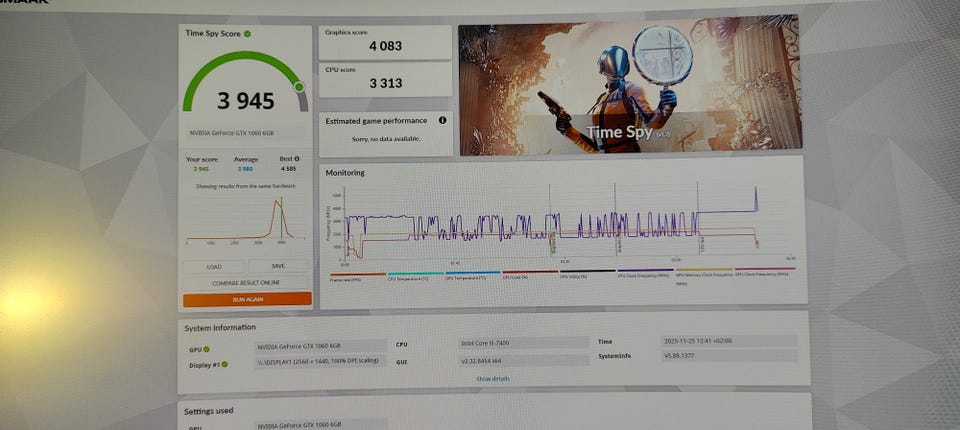Image resolution: width=960 pixels, height=430 pixels.
Task: Click the SystemInfo version v5.88.1377 field
Action: click(x=730, y=356)
